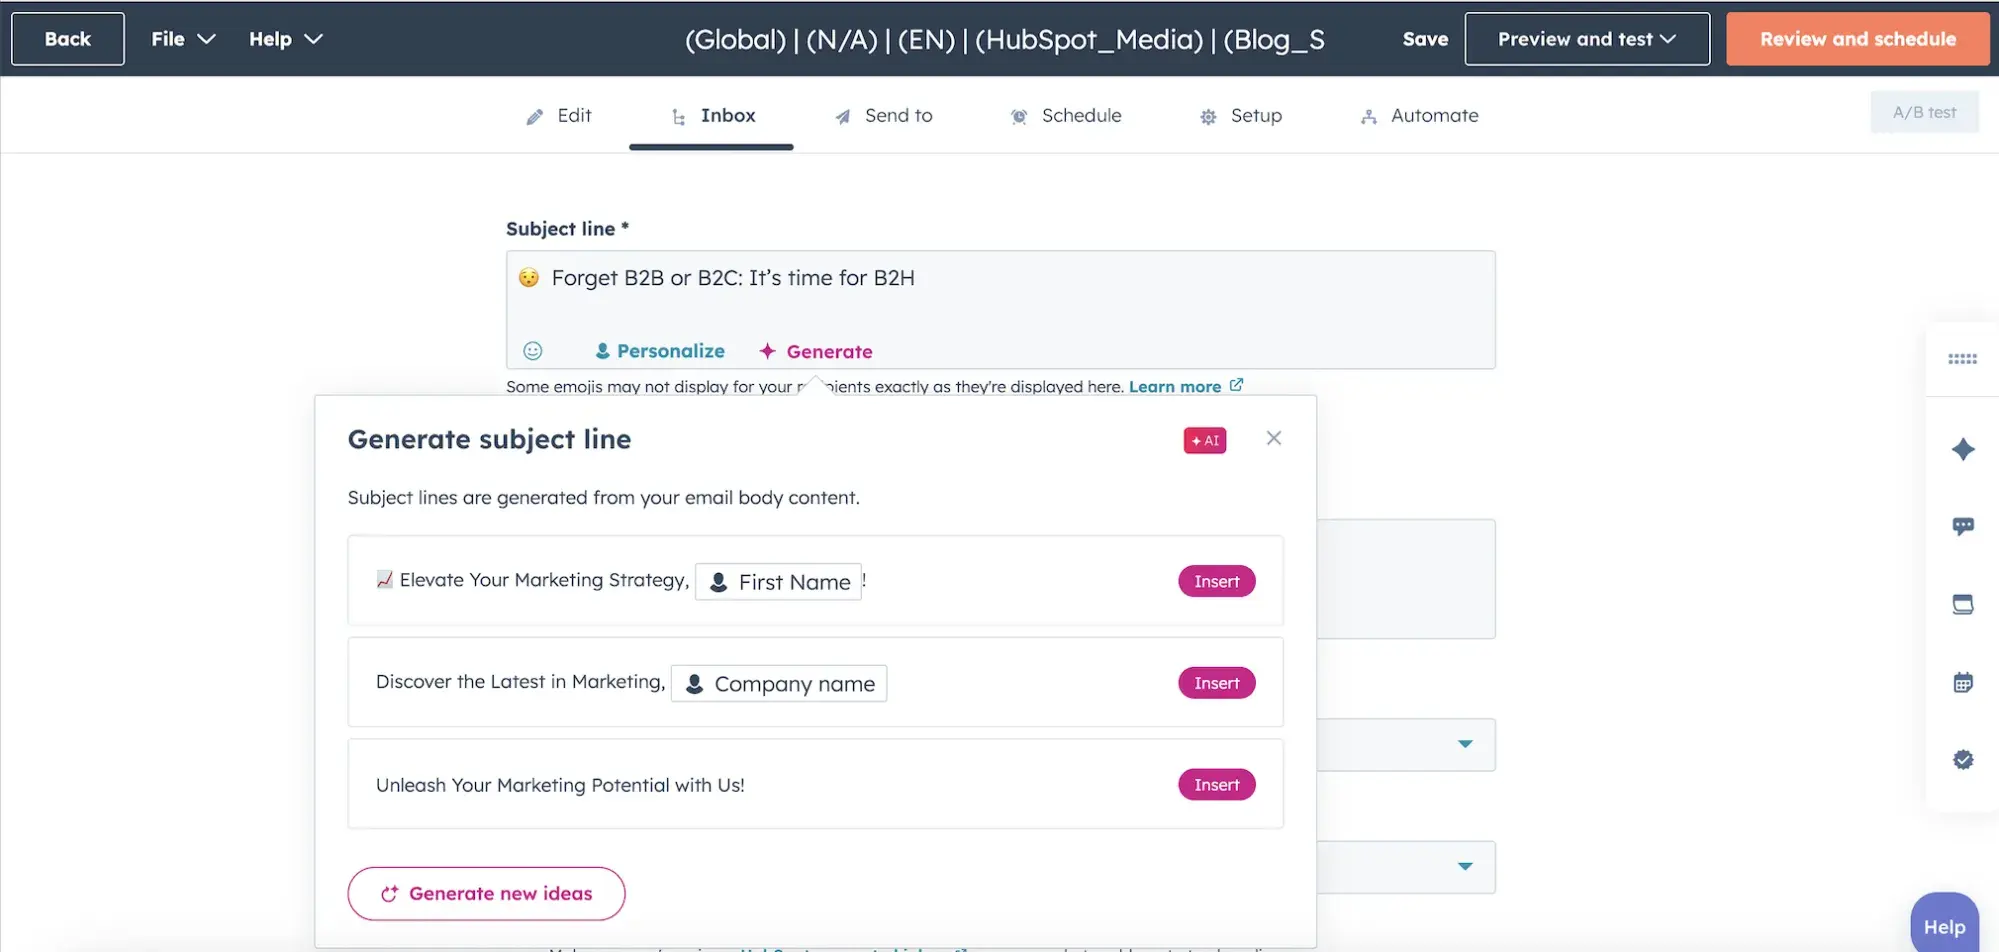Click the Generate sparkle option under the subject line
Viewport: 1999px width, 952px height.
tap(815, 351)
